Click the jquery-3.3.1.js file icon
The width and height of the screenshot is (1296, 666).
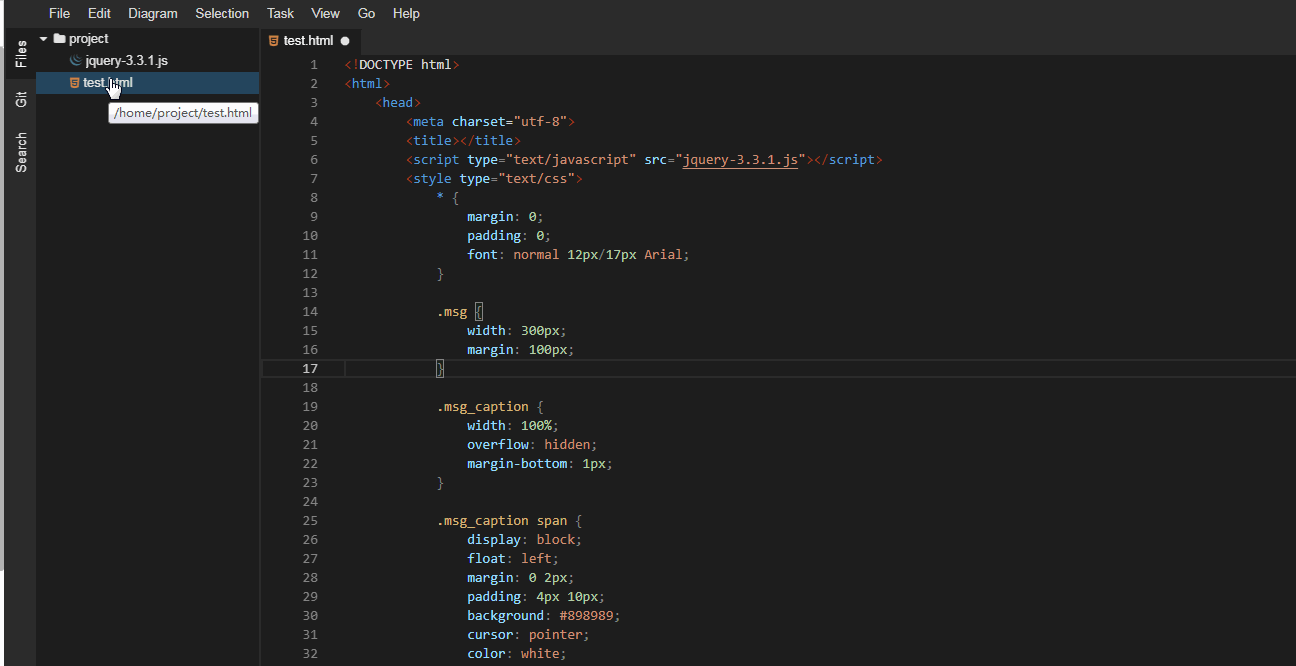[75, 61]
